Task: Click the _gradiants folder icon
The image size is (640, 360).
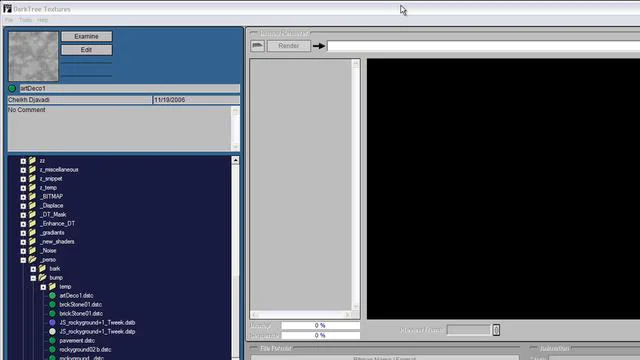Action: (x=32, y=232)
